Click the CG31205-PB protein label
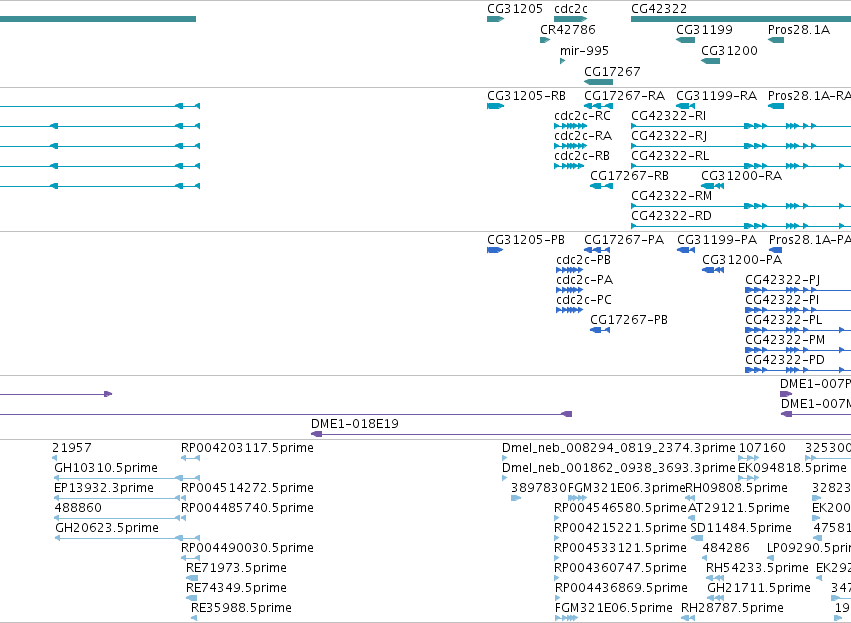Viewport: 851px width, 623px height. click(x=526, y=240)
